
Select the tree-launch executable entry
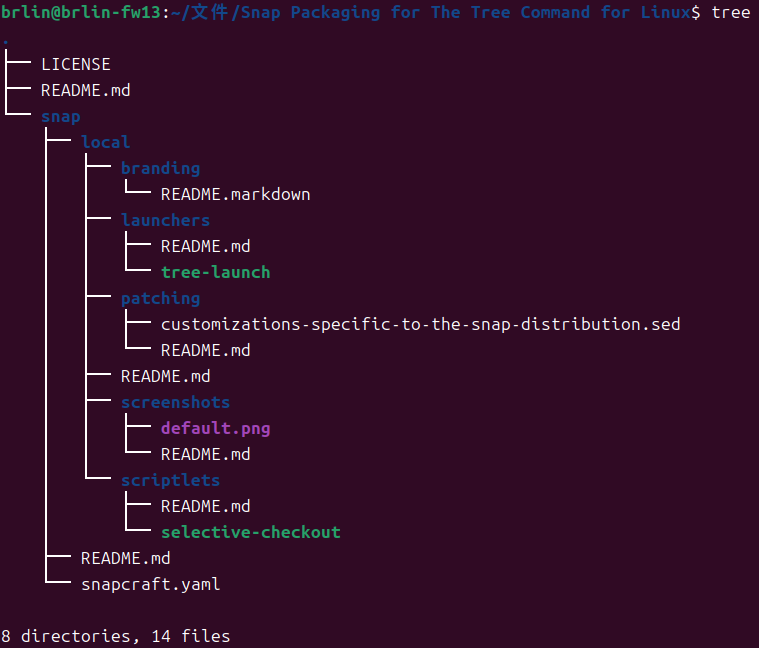tap(215, 272)
